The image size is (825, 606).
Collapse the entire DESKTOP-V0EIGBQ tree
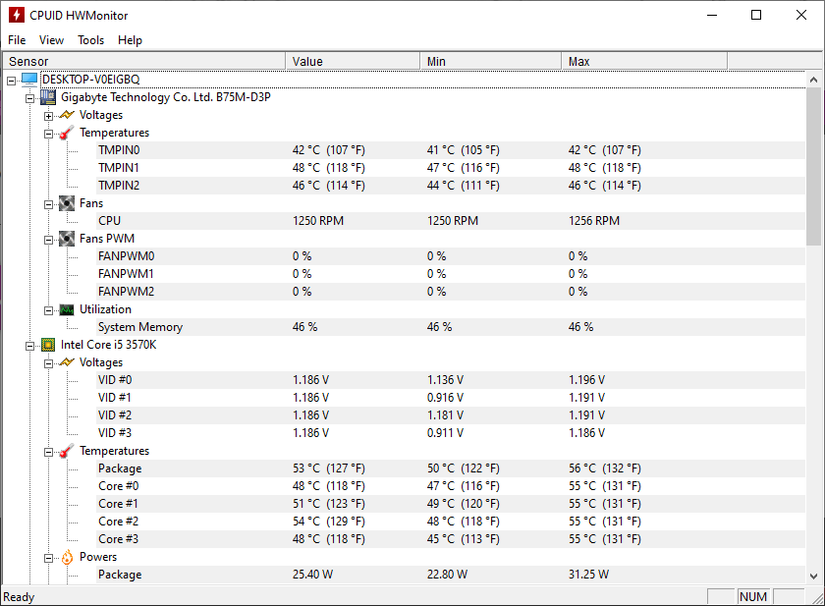coord(10,78)
